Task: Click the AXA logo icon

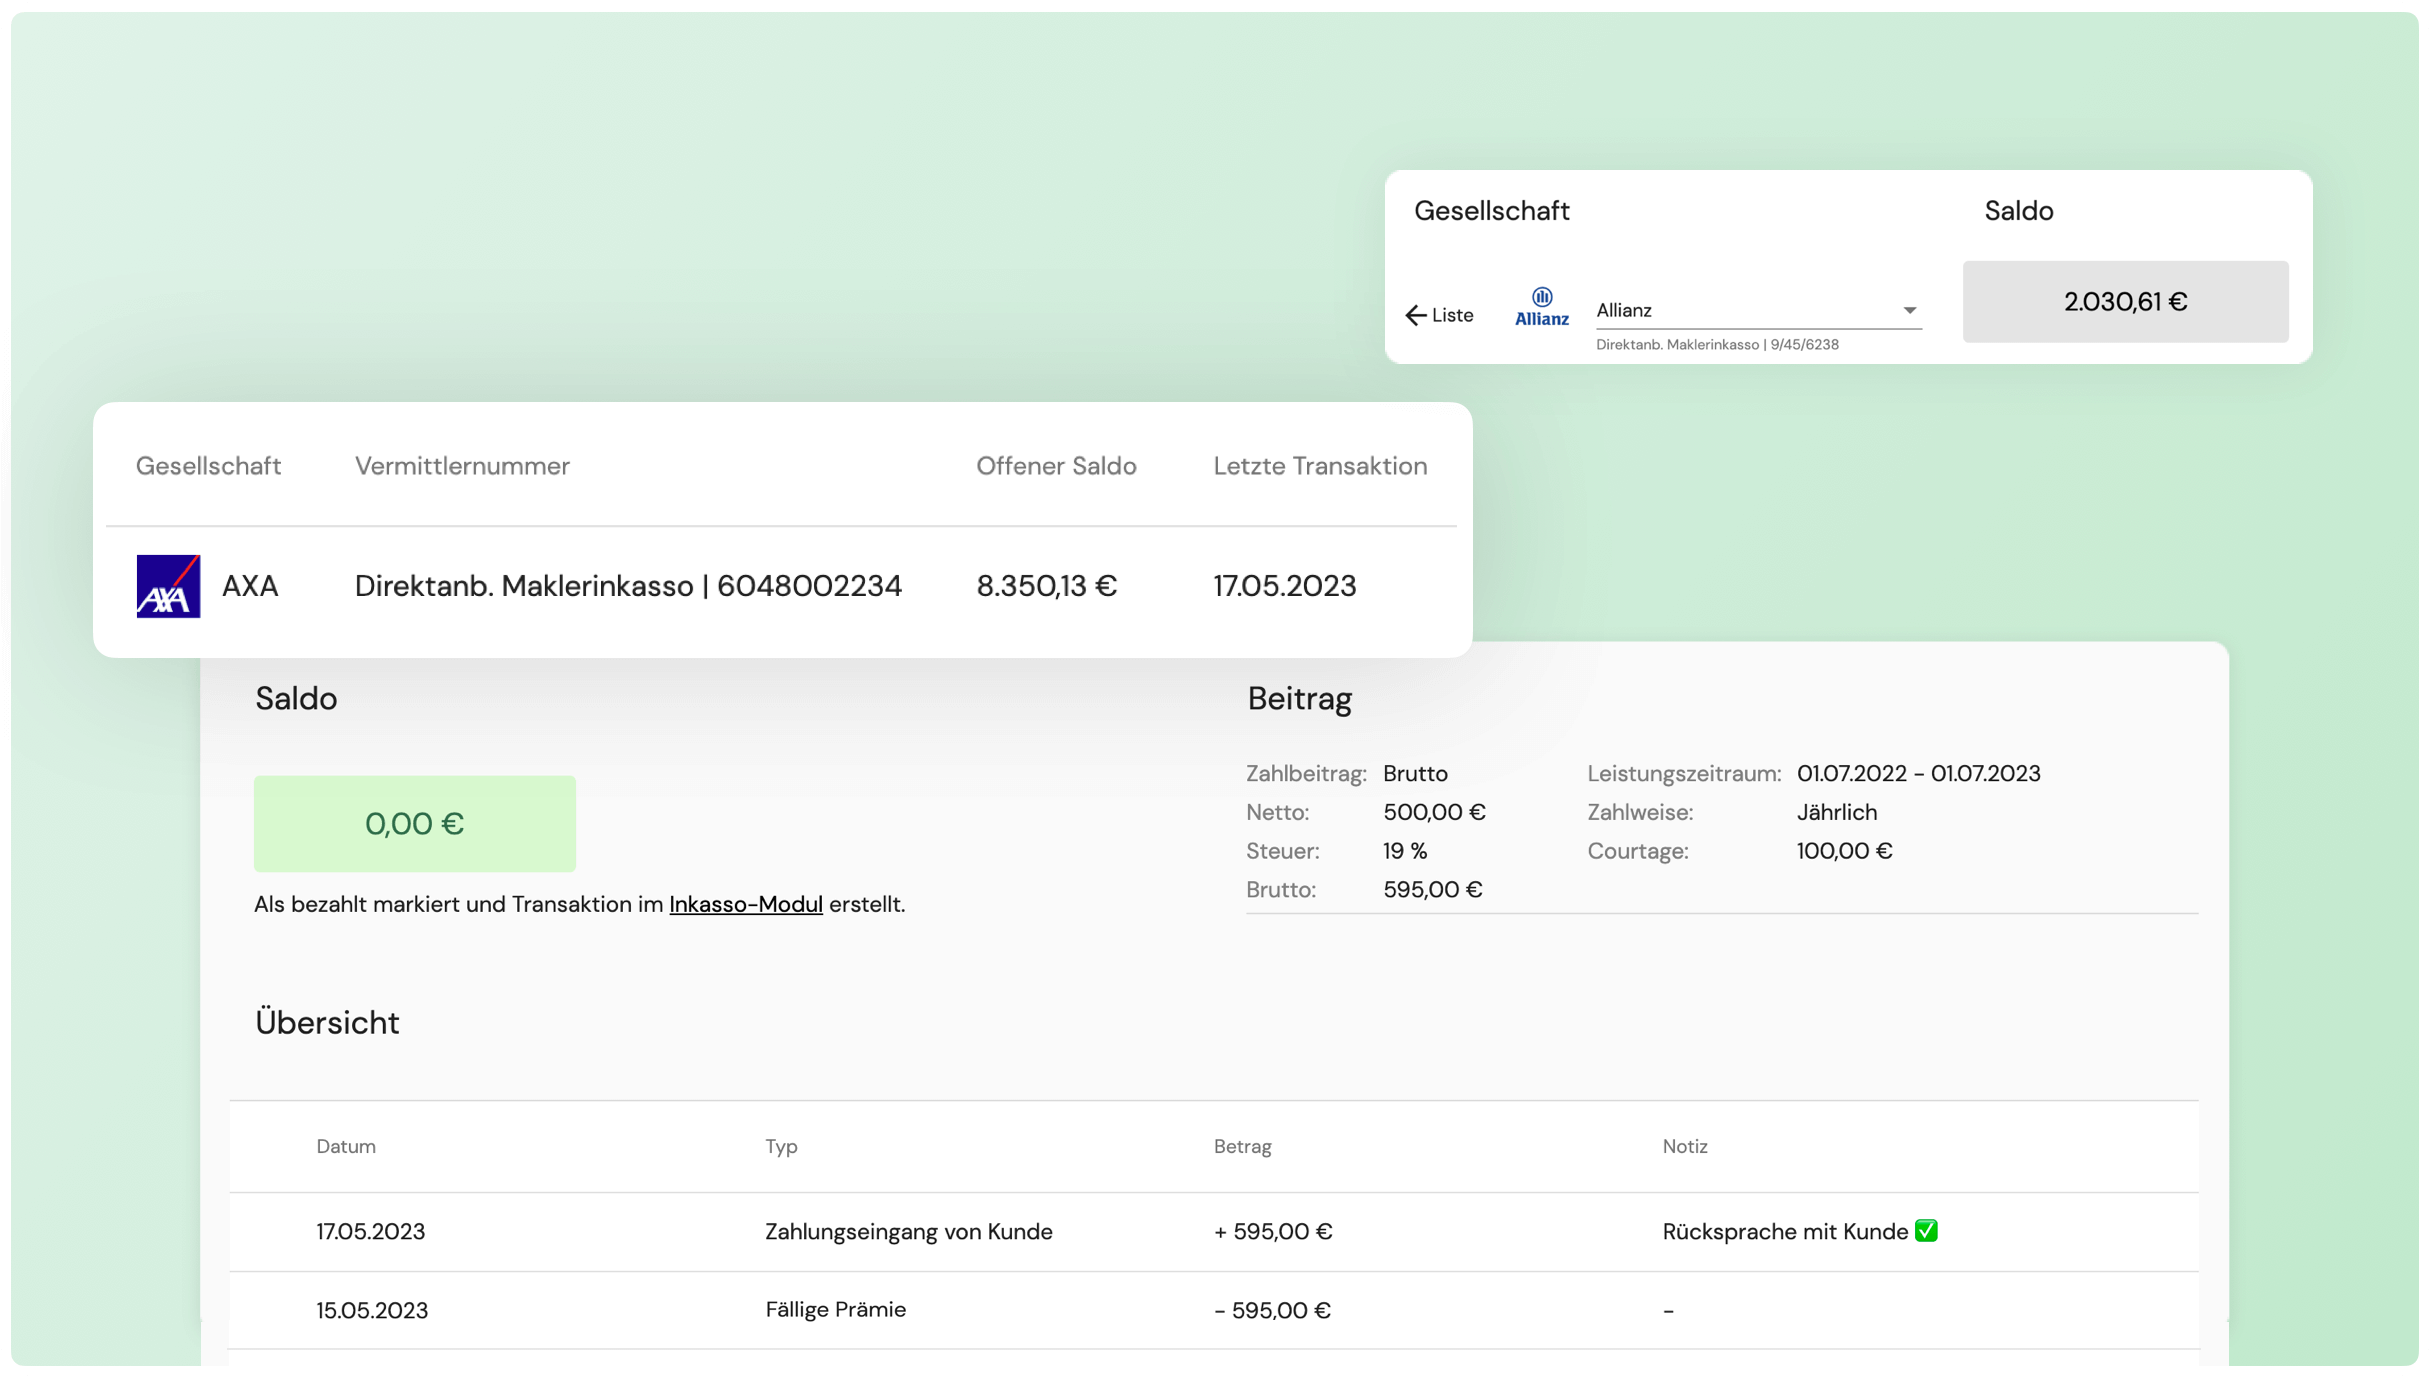Action: pos(168,586)
